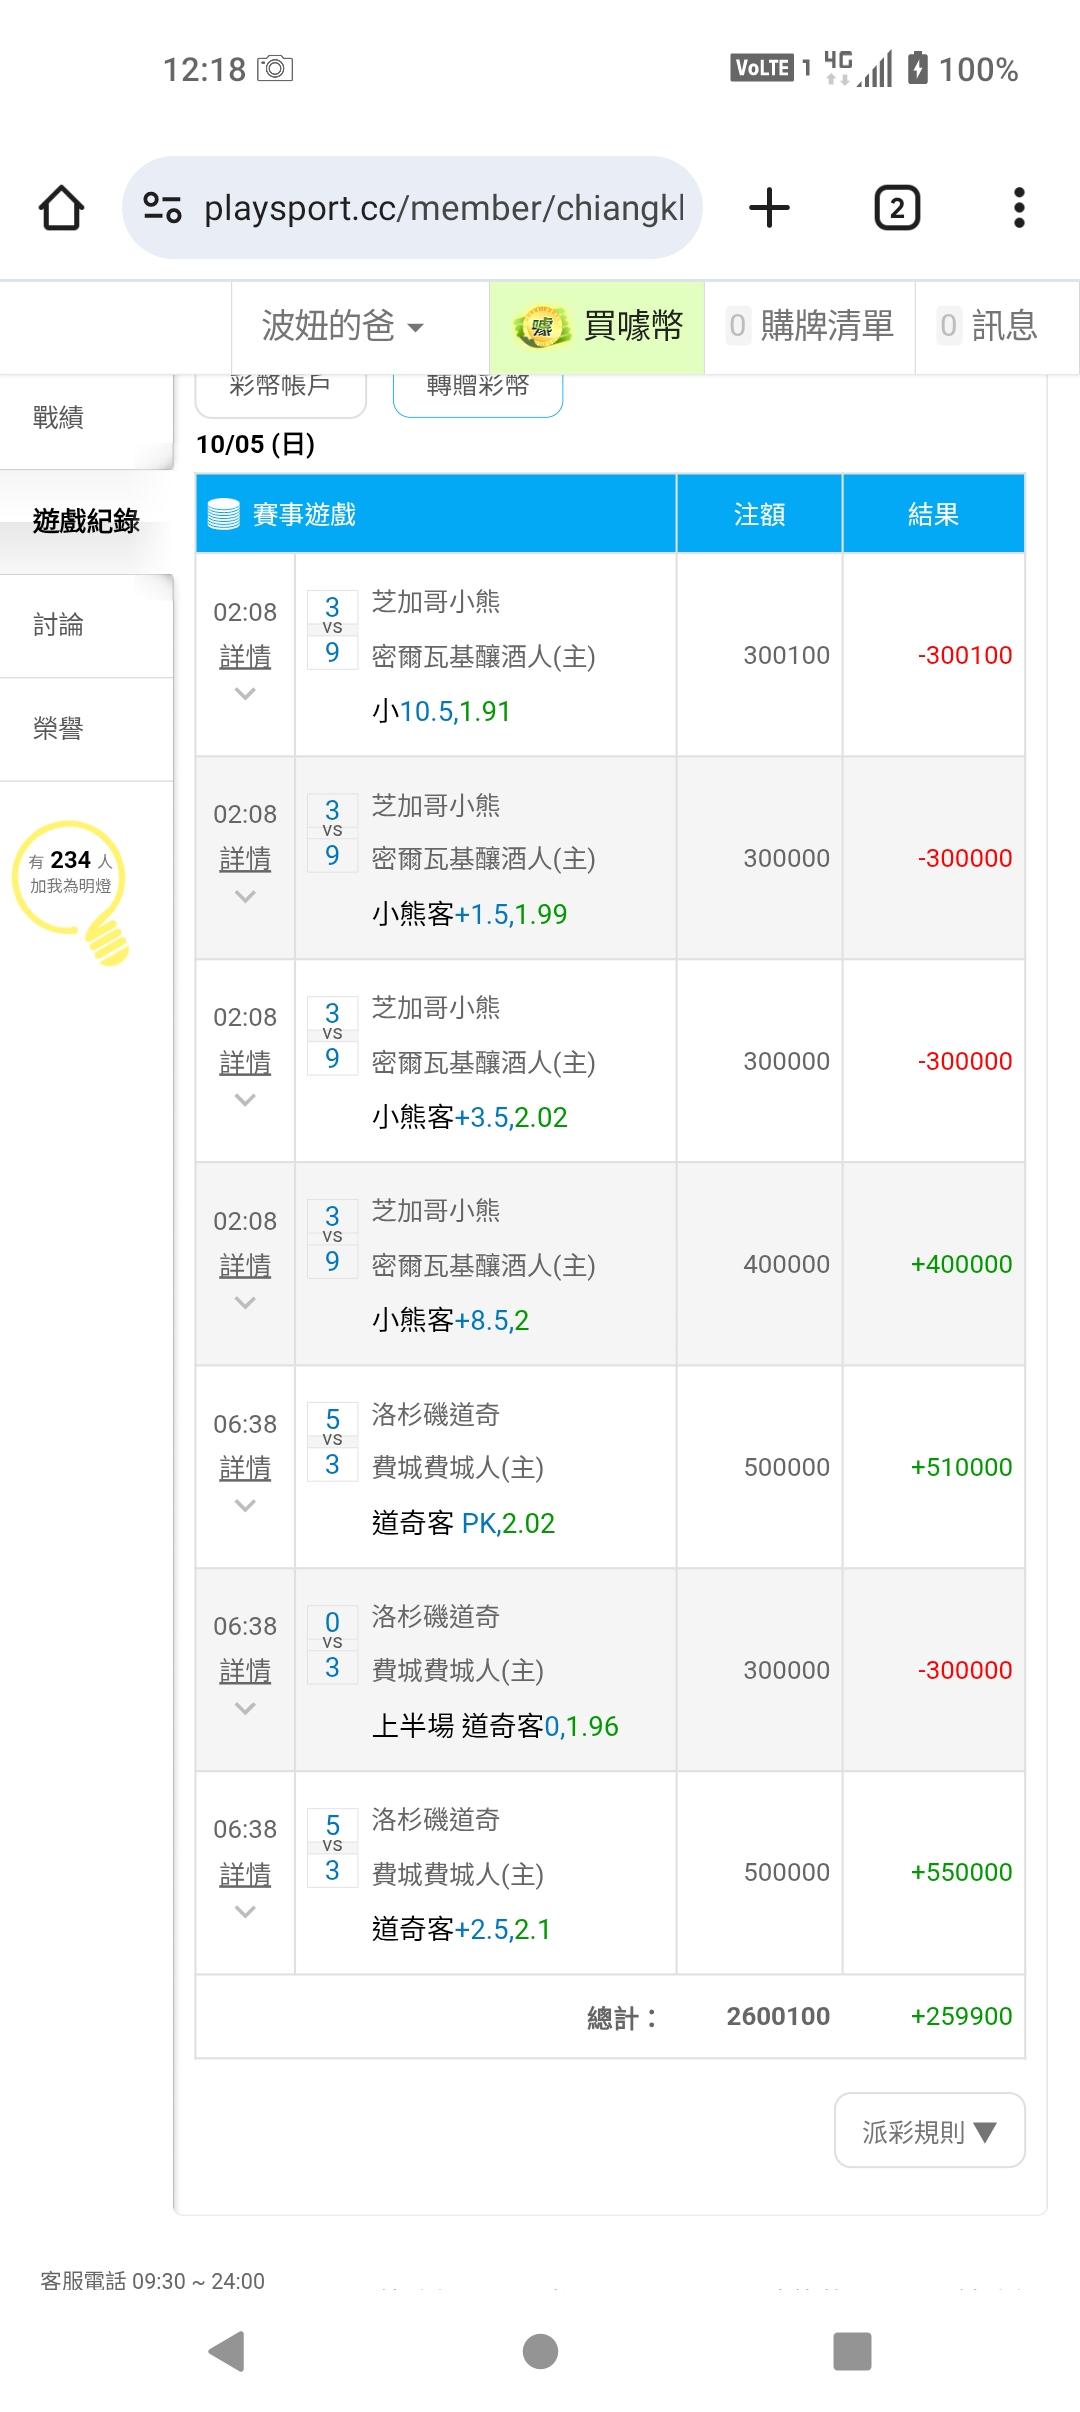Screen dimensions: 1080x2412
Task: Open a new tab with plus icon
Action: [769, 208]
